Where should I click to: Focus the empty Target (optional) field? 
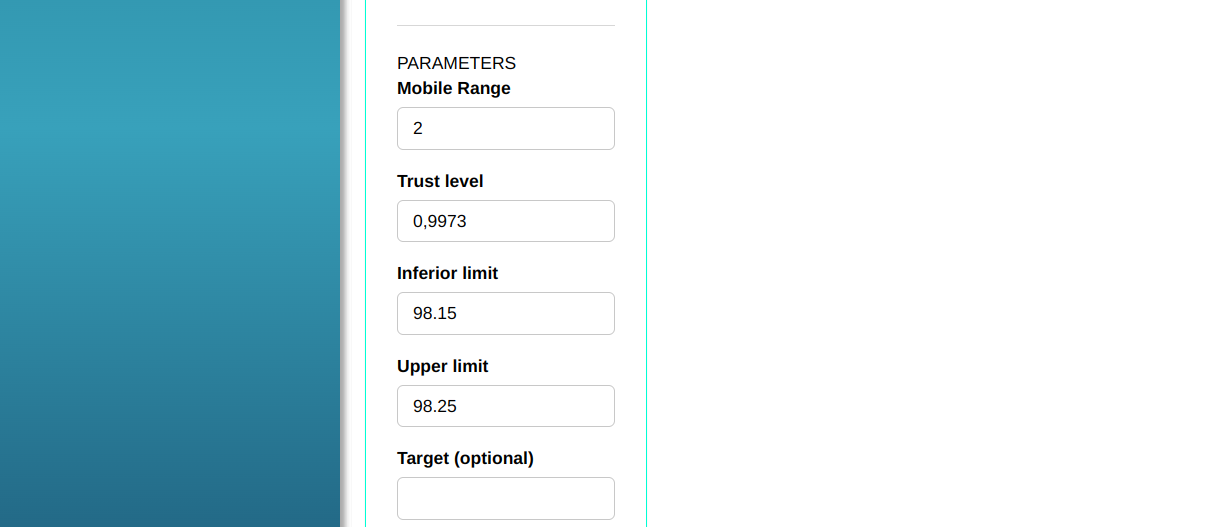point(505,498)
